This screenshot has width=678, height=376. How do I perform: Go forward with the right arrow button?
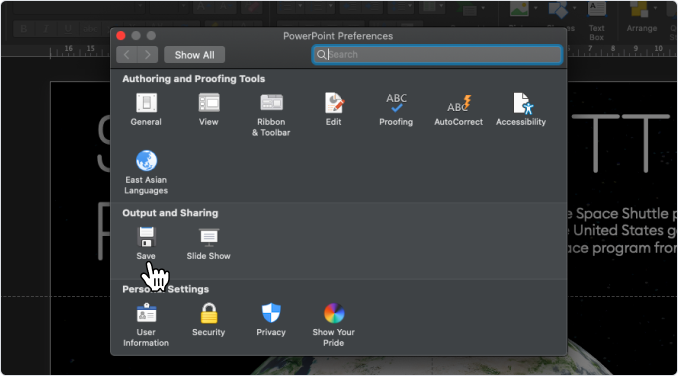click(148, 55)
